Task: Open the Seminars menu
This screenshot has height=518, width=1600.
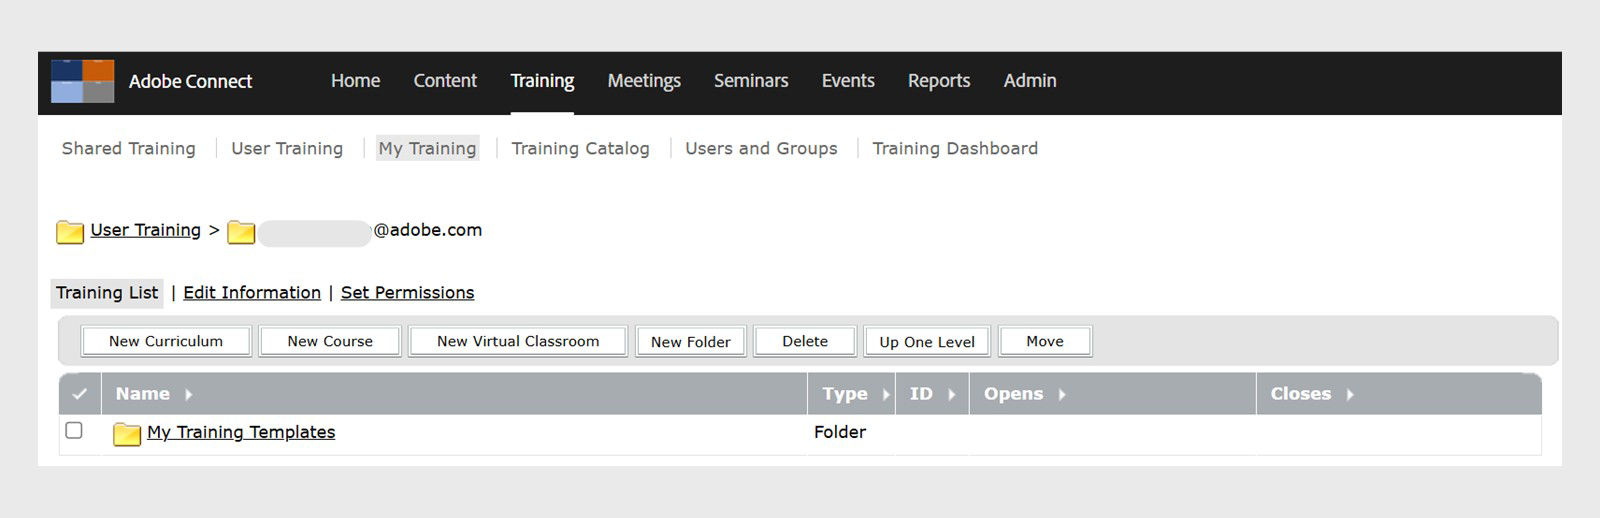Action: click(751, 81)
